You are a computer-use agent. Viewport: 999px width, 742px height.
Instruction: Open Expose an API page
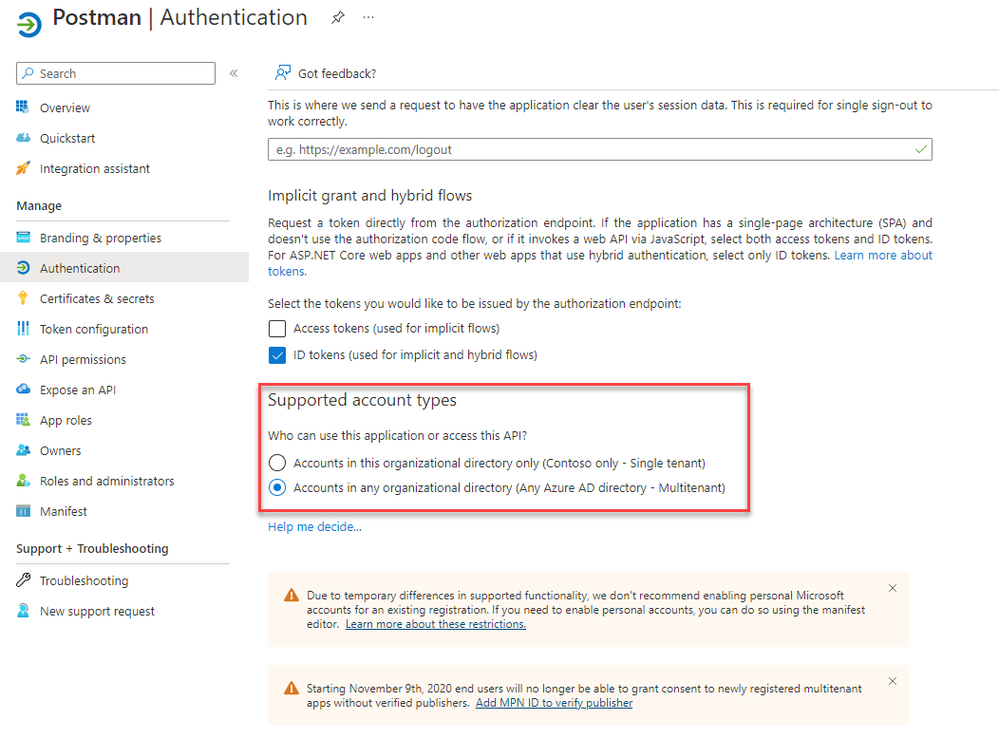pyautogui.click(x=78, y=390)
